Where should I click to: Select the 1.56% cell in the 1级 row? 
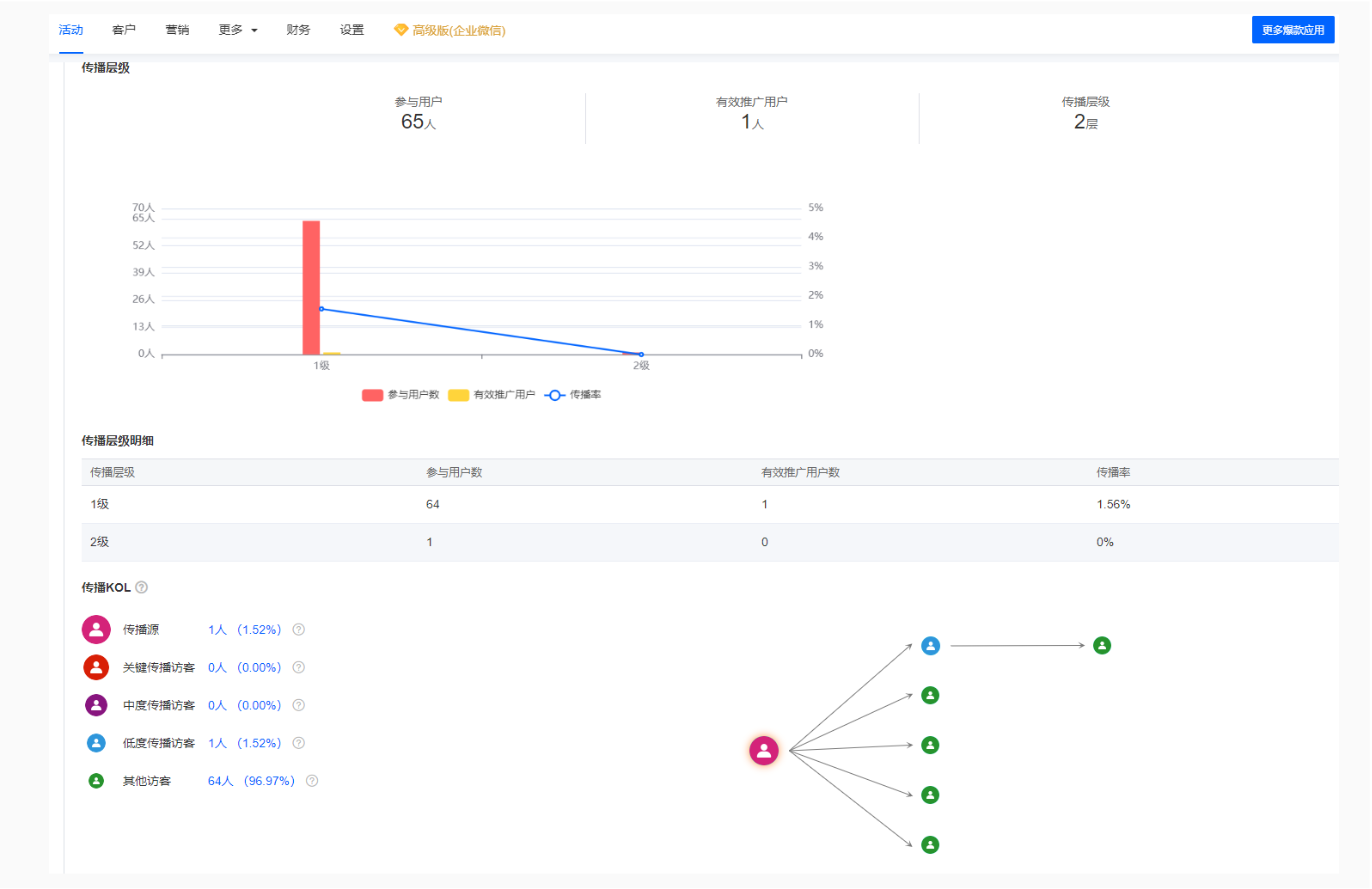(x=1114, y=504)
